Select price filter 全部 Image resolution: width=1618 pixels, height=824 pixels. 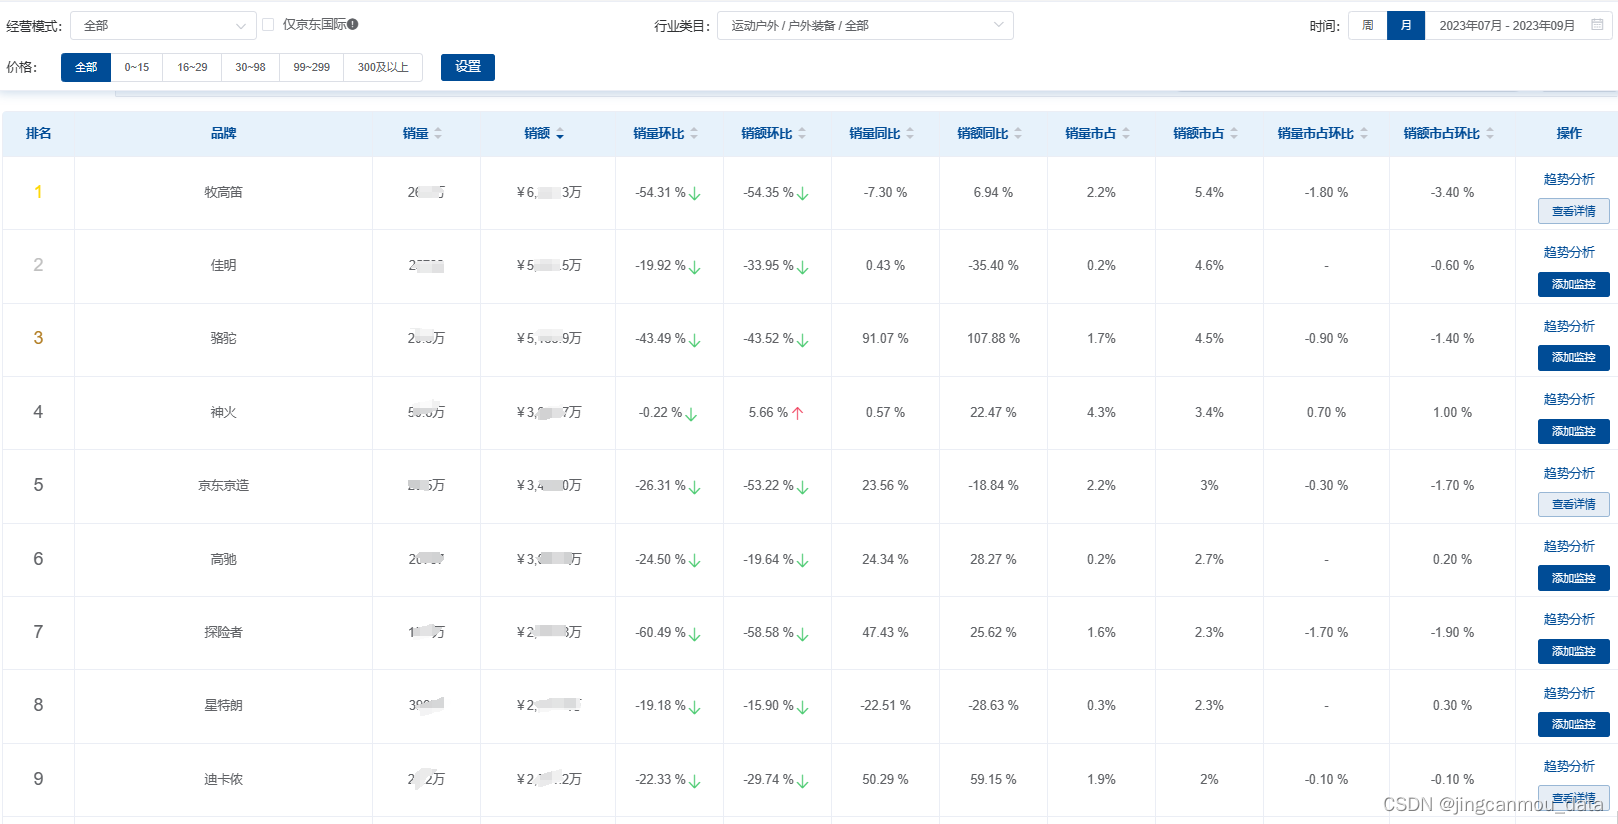click(x=86, y=67)
